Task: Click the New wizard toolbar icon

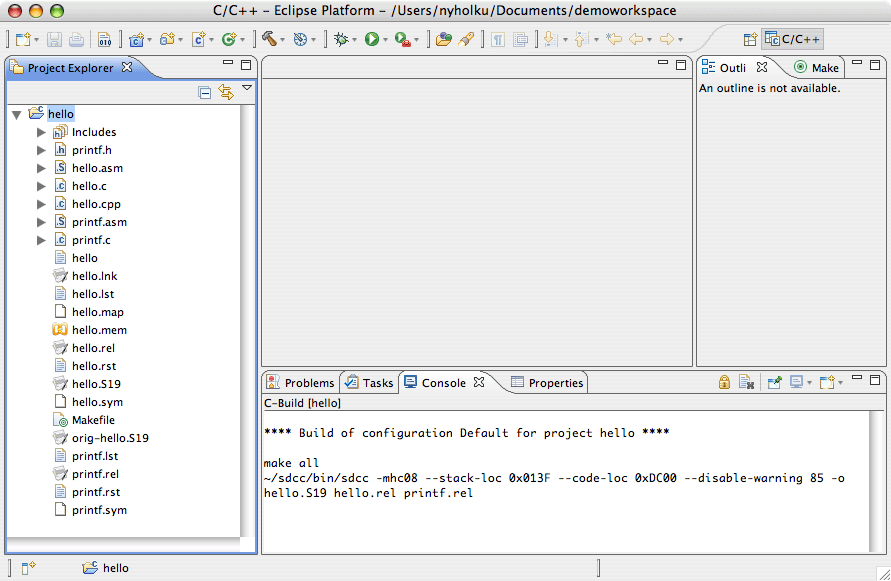Action: pos(23,39)
